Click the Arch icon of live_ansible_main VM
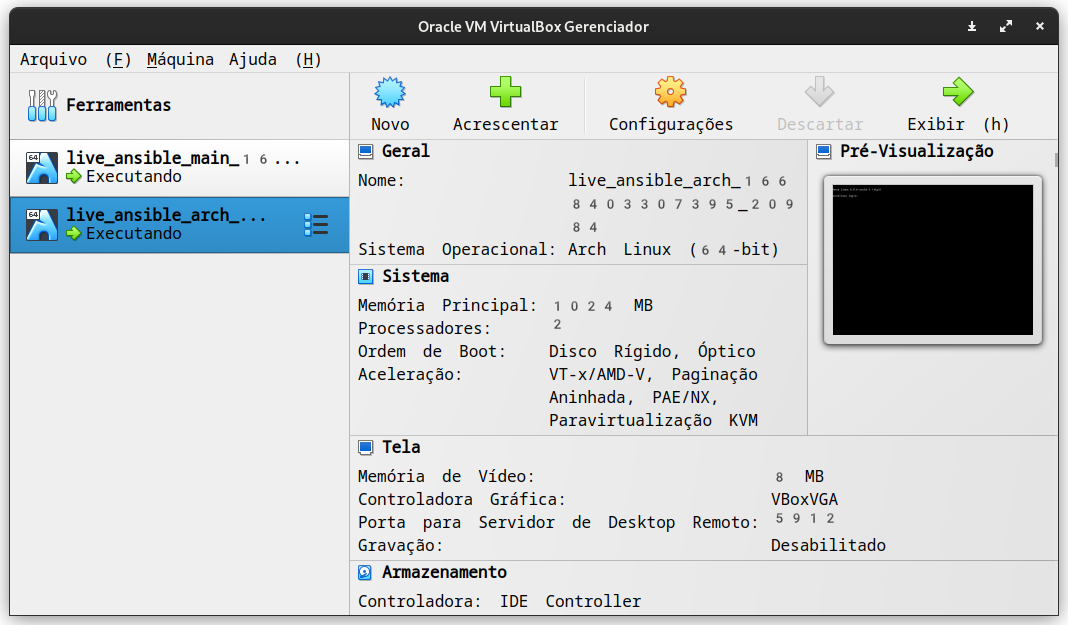Viewport: 1068px width, 625px height. point(42,168)
